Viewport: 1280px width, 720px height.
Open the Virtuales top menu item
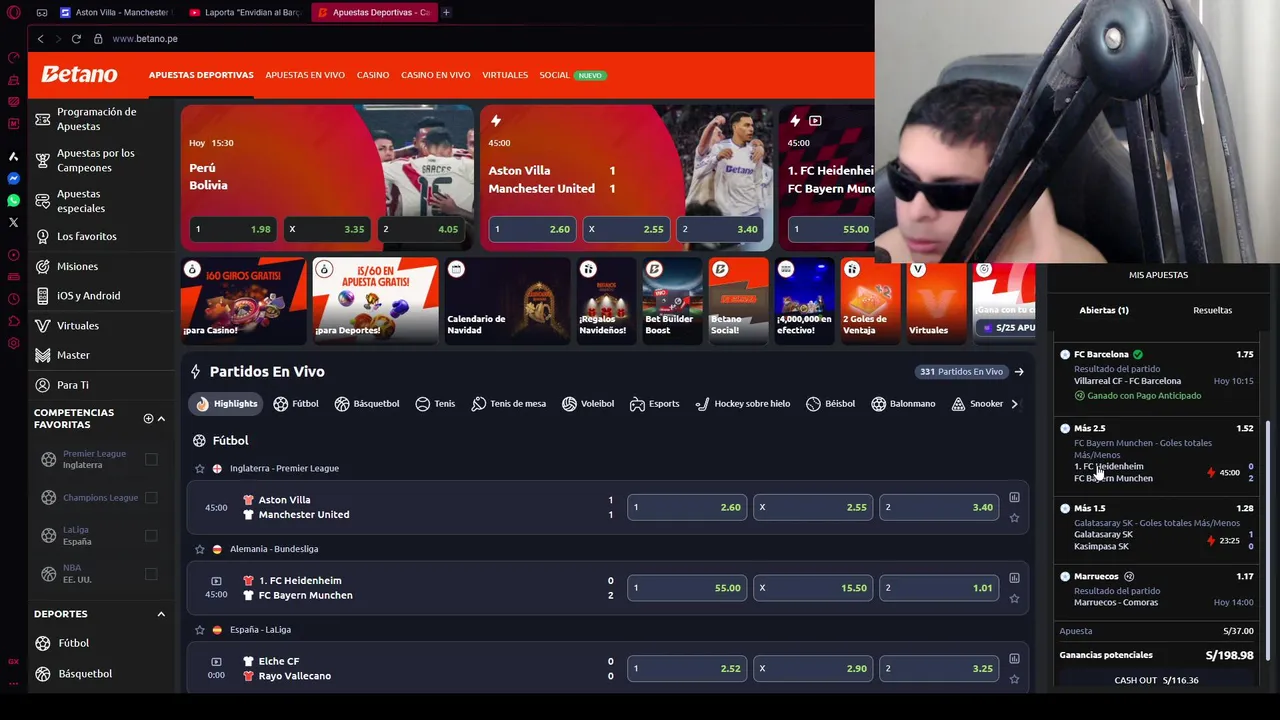(505, 75)
